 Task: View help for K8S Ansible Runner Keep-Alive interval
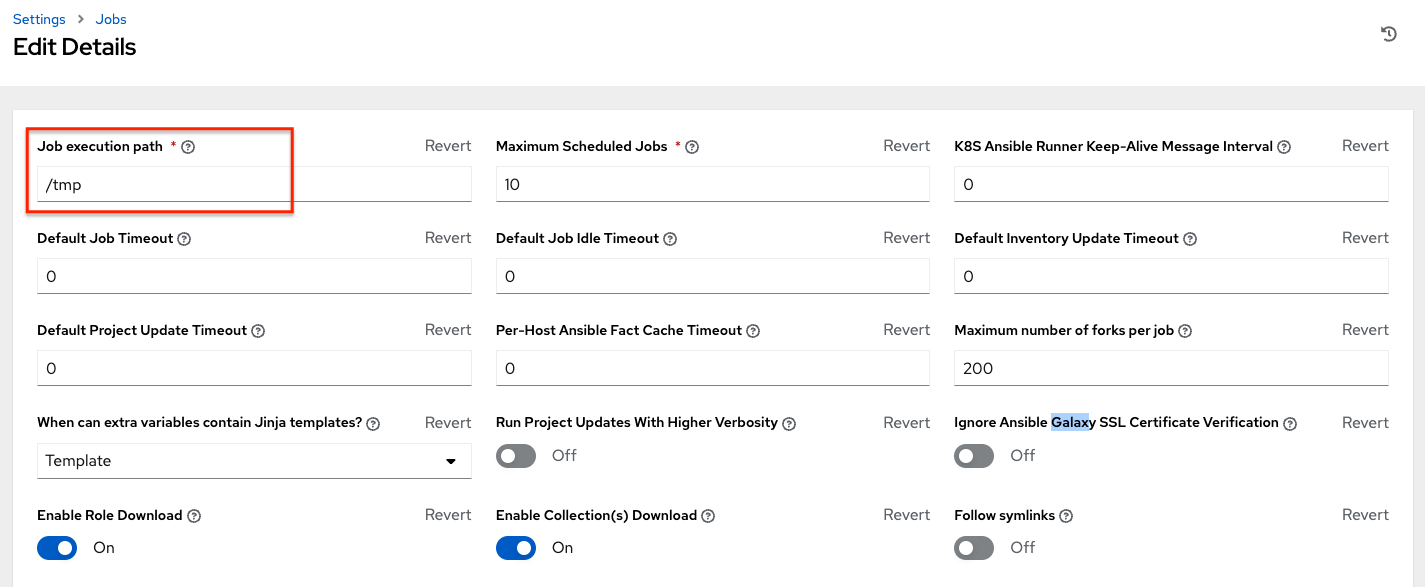click(1283, 146)
